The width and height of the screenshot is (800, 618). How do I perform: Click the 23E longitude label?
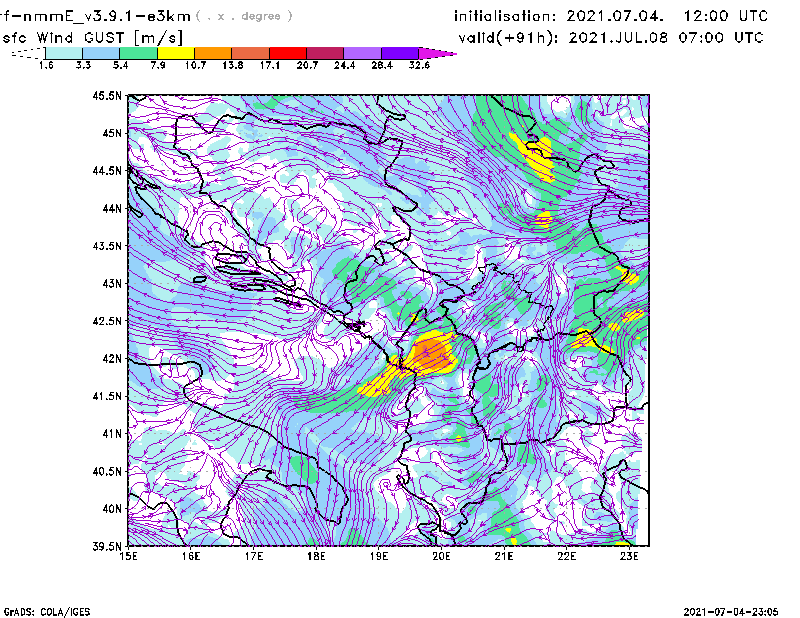click(629, 556)
